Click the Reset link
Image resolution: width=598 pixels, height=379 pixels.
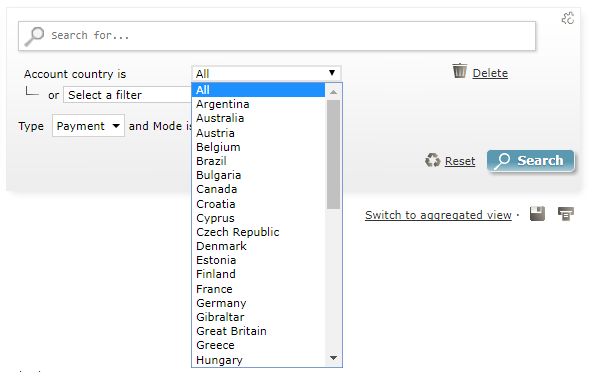460,161
